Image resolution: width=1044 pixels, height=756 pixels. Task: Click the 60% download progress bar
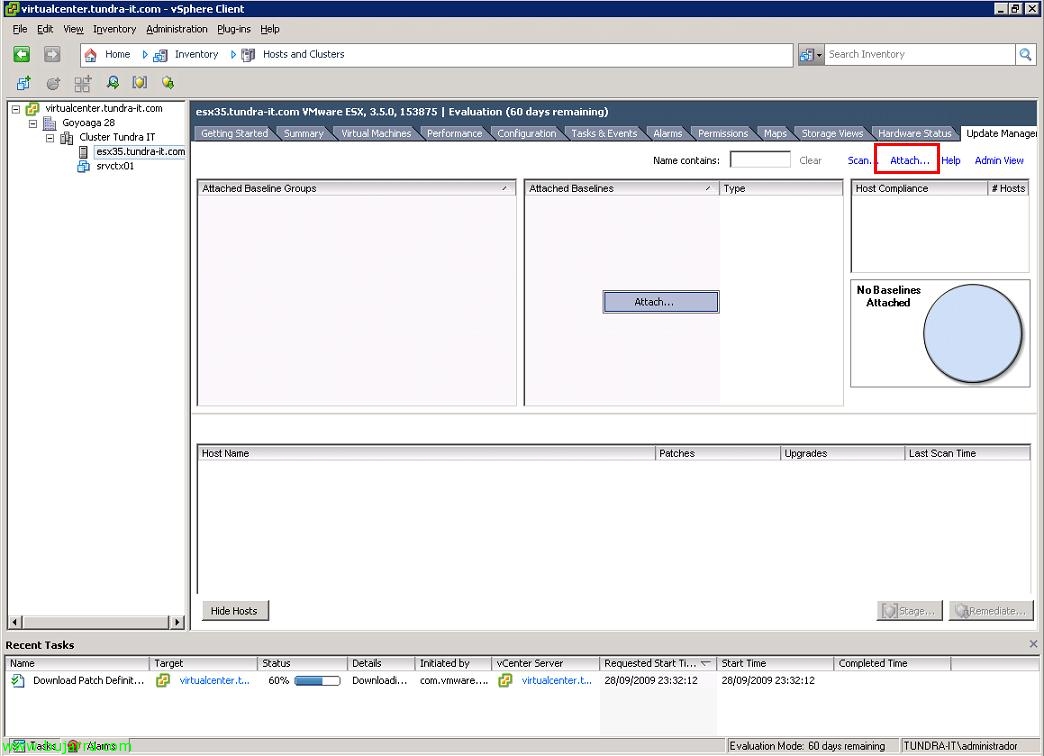tap(317, 681)
